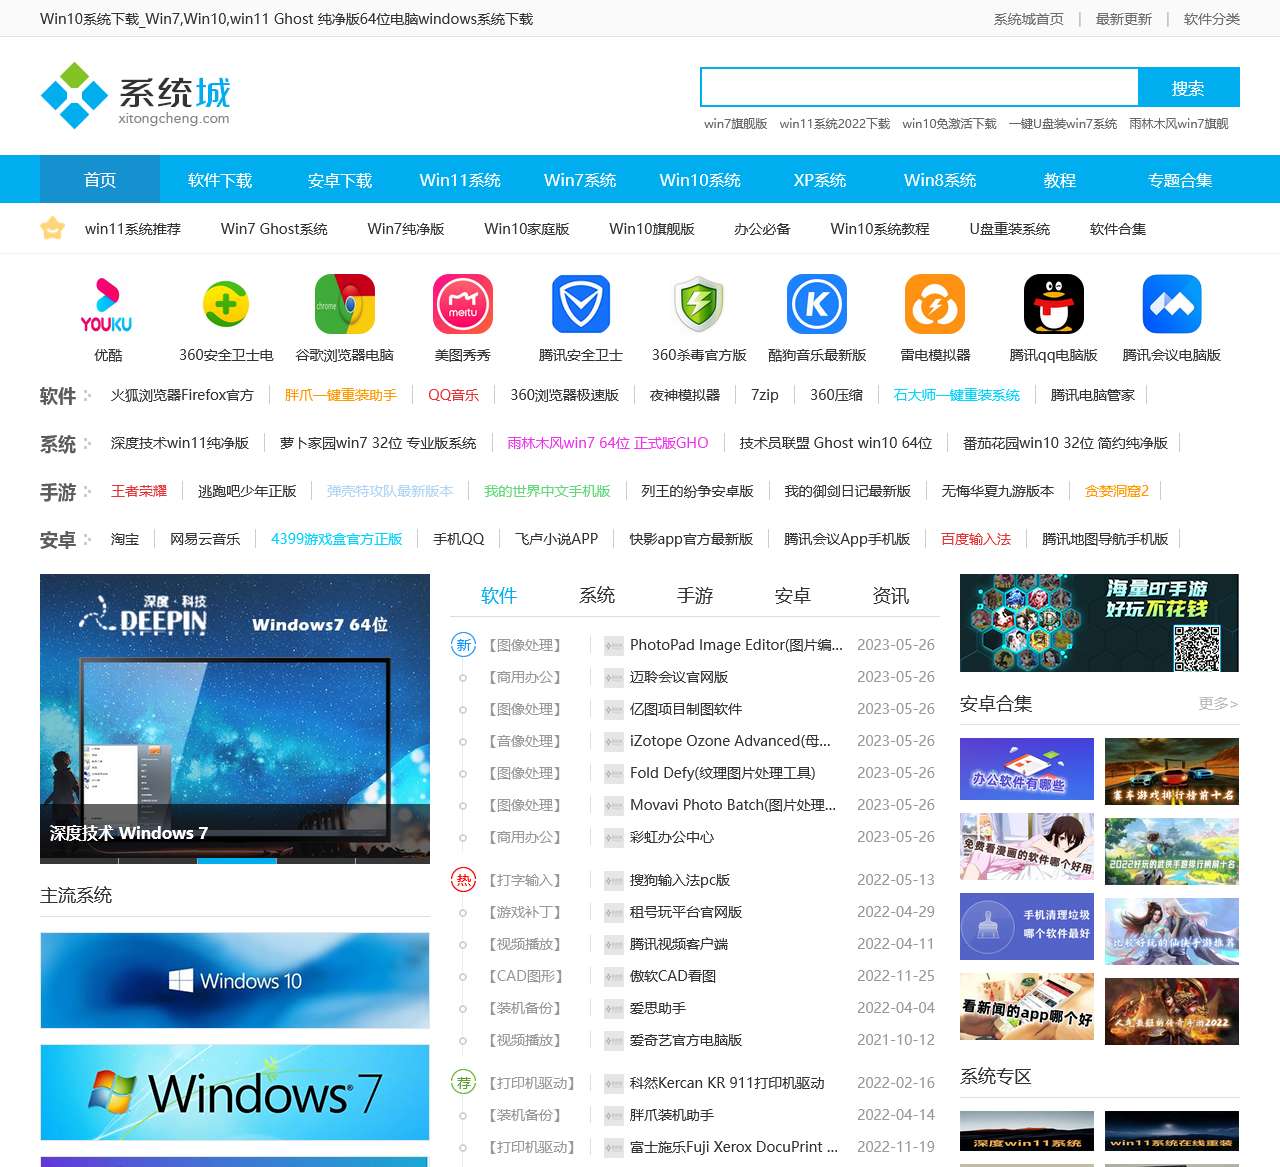Open the 首页 navigation tab

100,180
